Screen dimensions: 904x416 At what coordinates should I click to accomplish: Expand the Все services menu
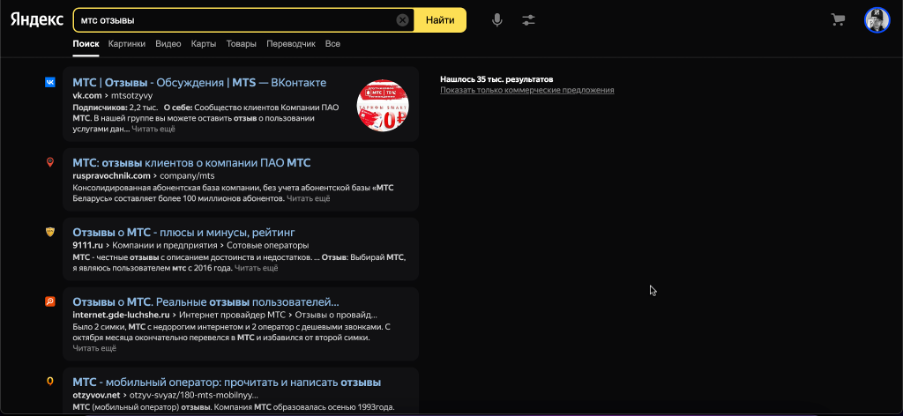point(333,44)
